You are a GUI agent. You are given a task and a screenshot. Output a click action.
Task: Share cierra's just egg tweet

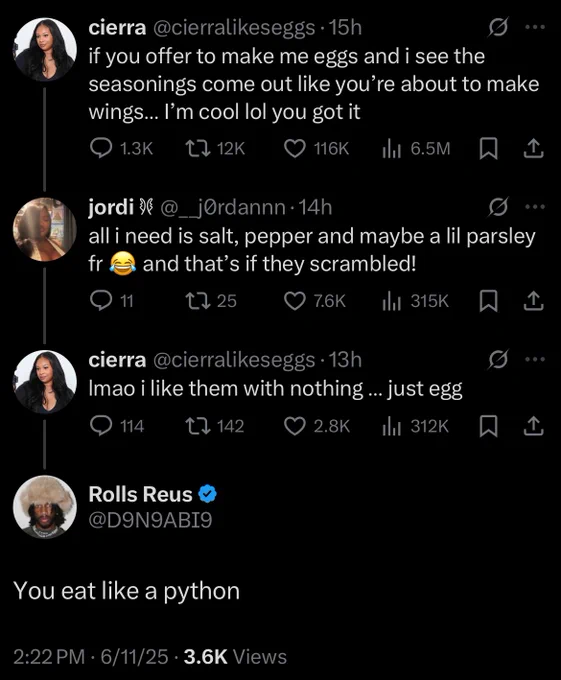533,426
